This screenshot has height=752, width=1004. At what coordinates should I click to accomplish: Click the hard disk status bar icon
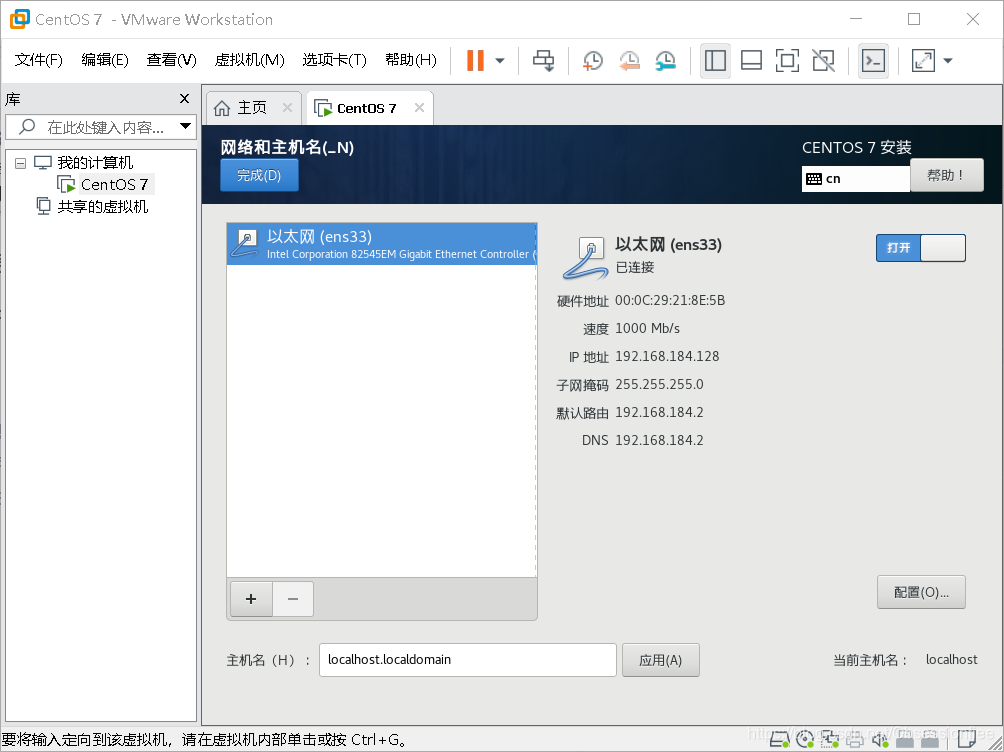780,740
